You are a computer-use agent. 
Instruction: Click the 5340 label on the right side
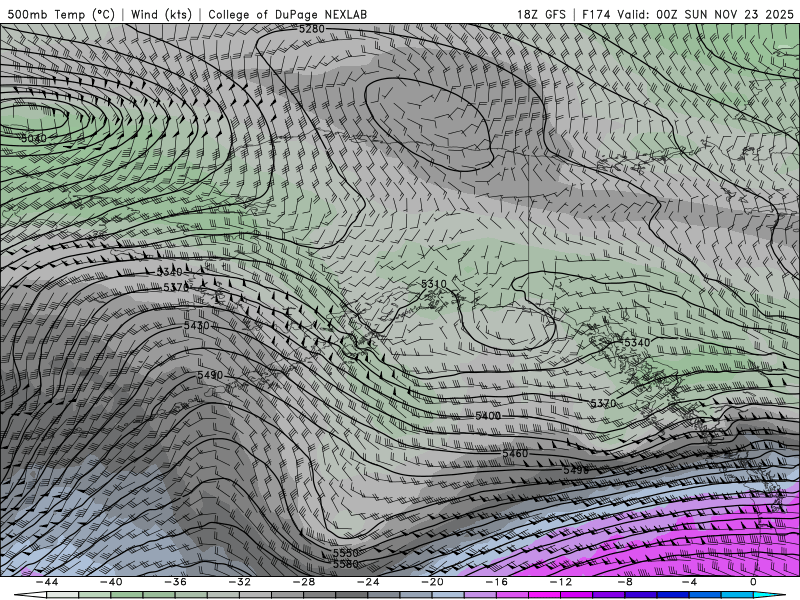[x=637, y=343]
